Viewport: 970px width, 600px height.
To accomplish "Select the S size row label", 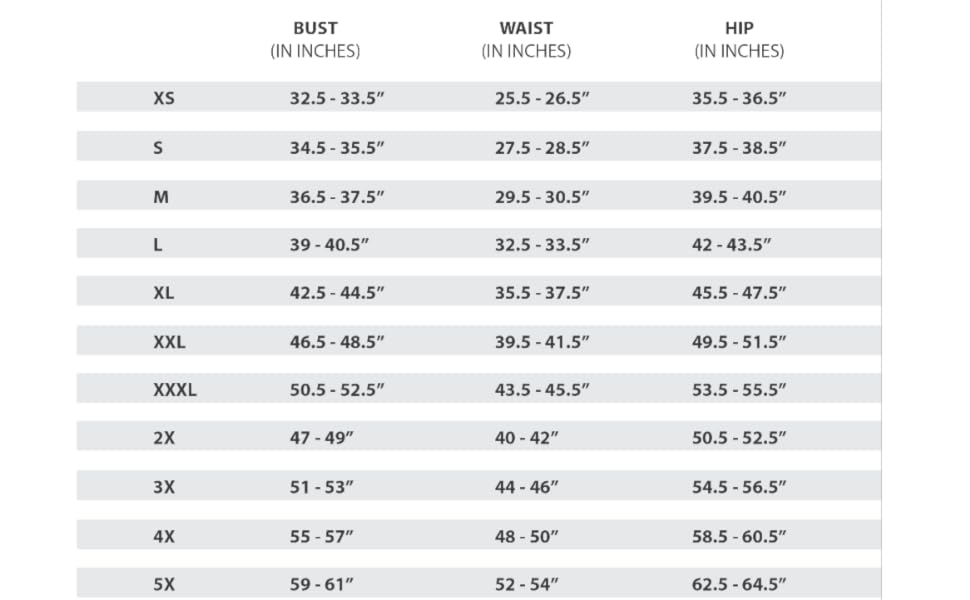I will point(158,148).
